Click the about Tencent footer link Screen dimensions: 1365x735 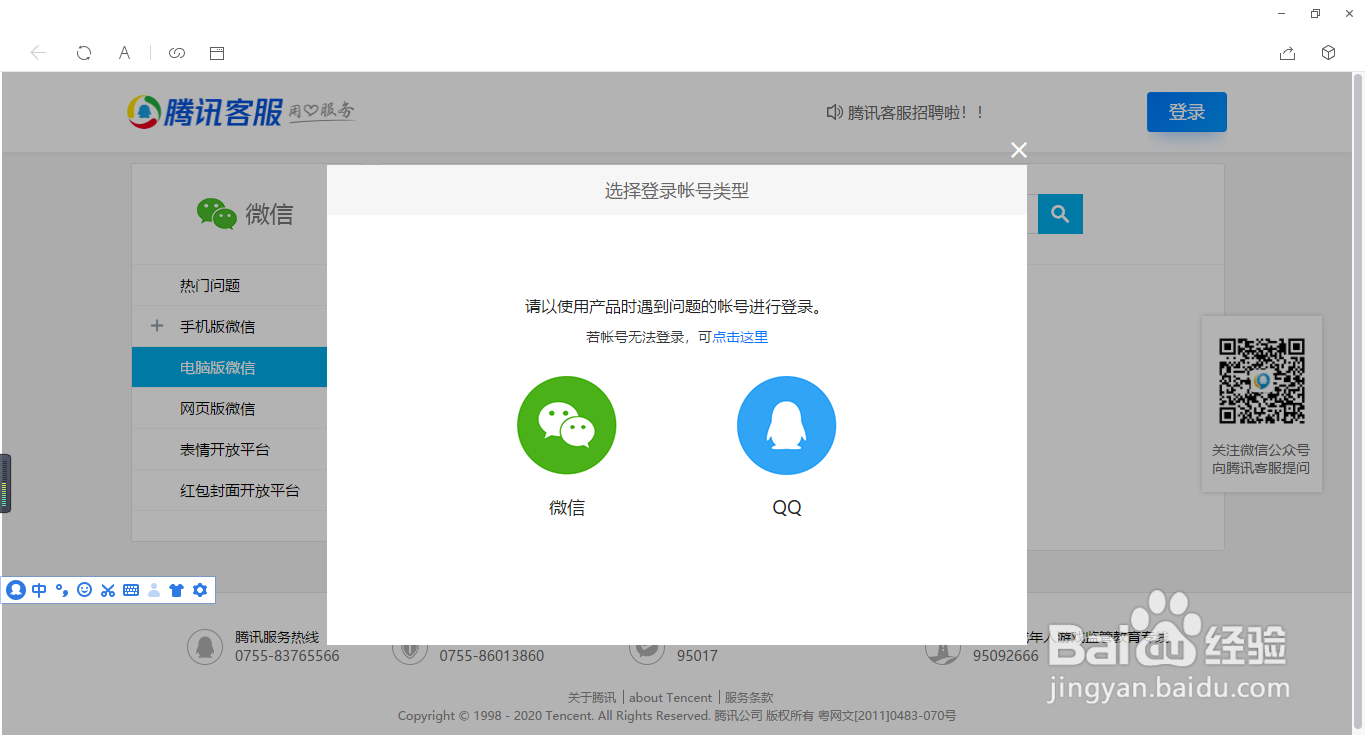(x=670, y=697)
